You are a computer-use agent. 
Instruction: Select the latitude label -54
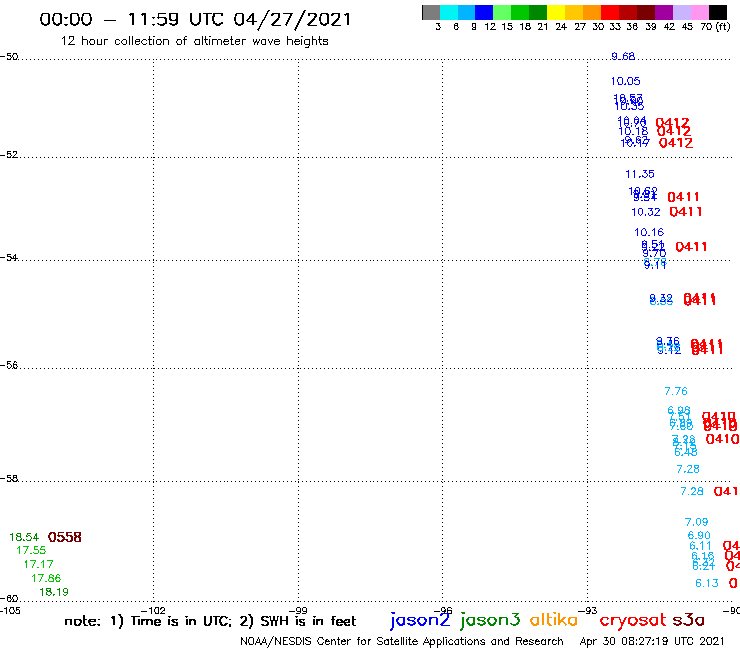tap(9, 257)
